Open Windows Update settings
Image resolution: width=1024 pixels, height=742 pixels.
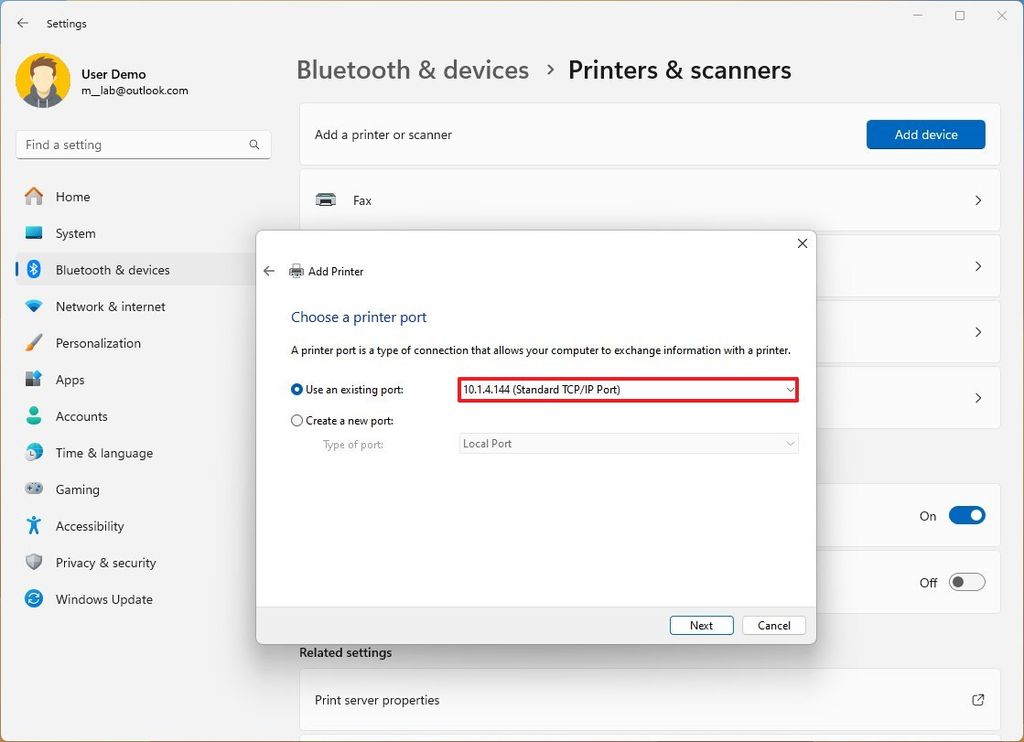coord(103,599)
